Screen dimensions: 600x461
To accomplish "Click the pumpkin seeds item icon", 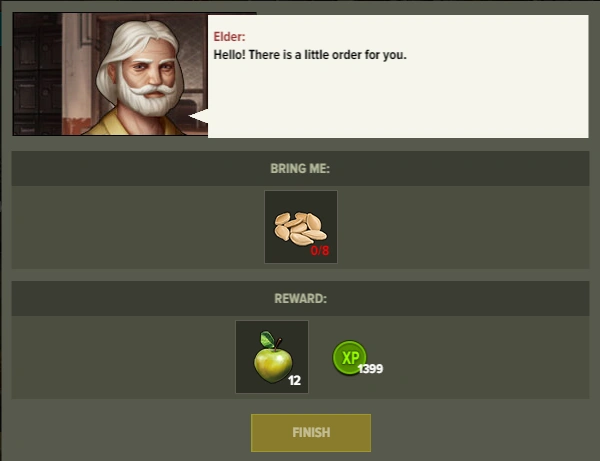I will coord(301,227).
